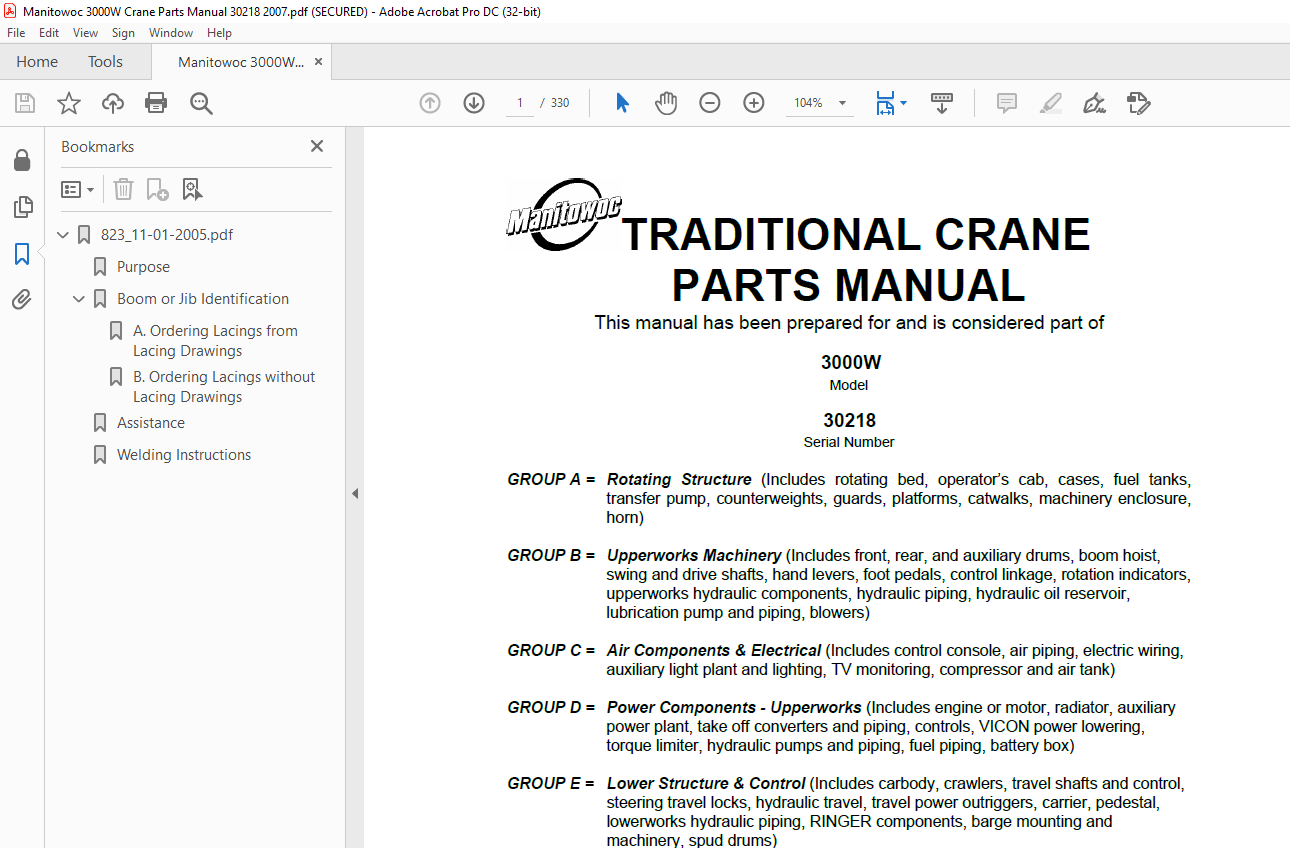Zoom in with the plus button
The height and width of the screenshot is (848, 1290).
coord(754,103)
